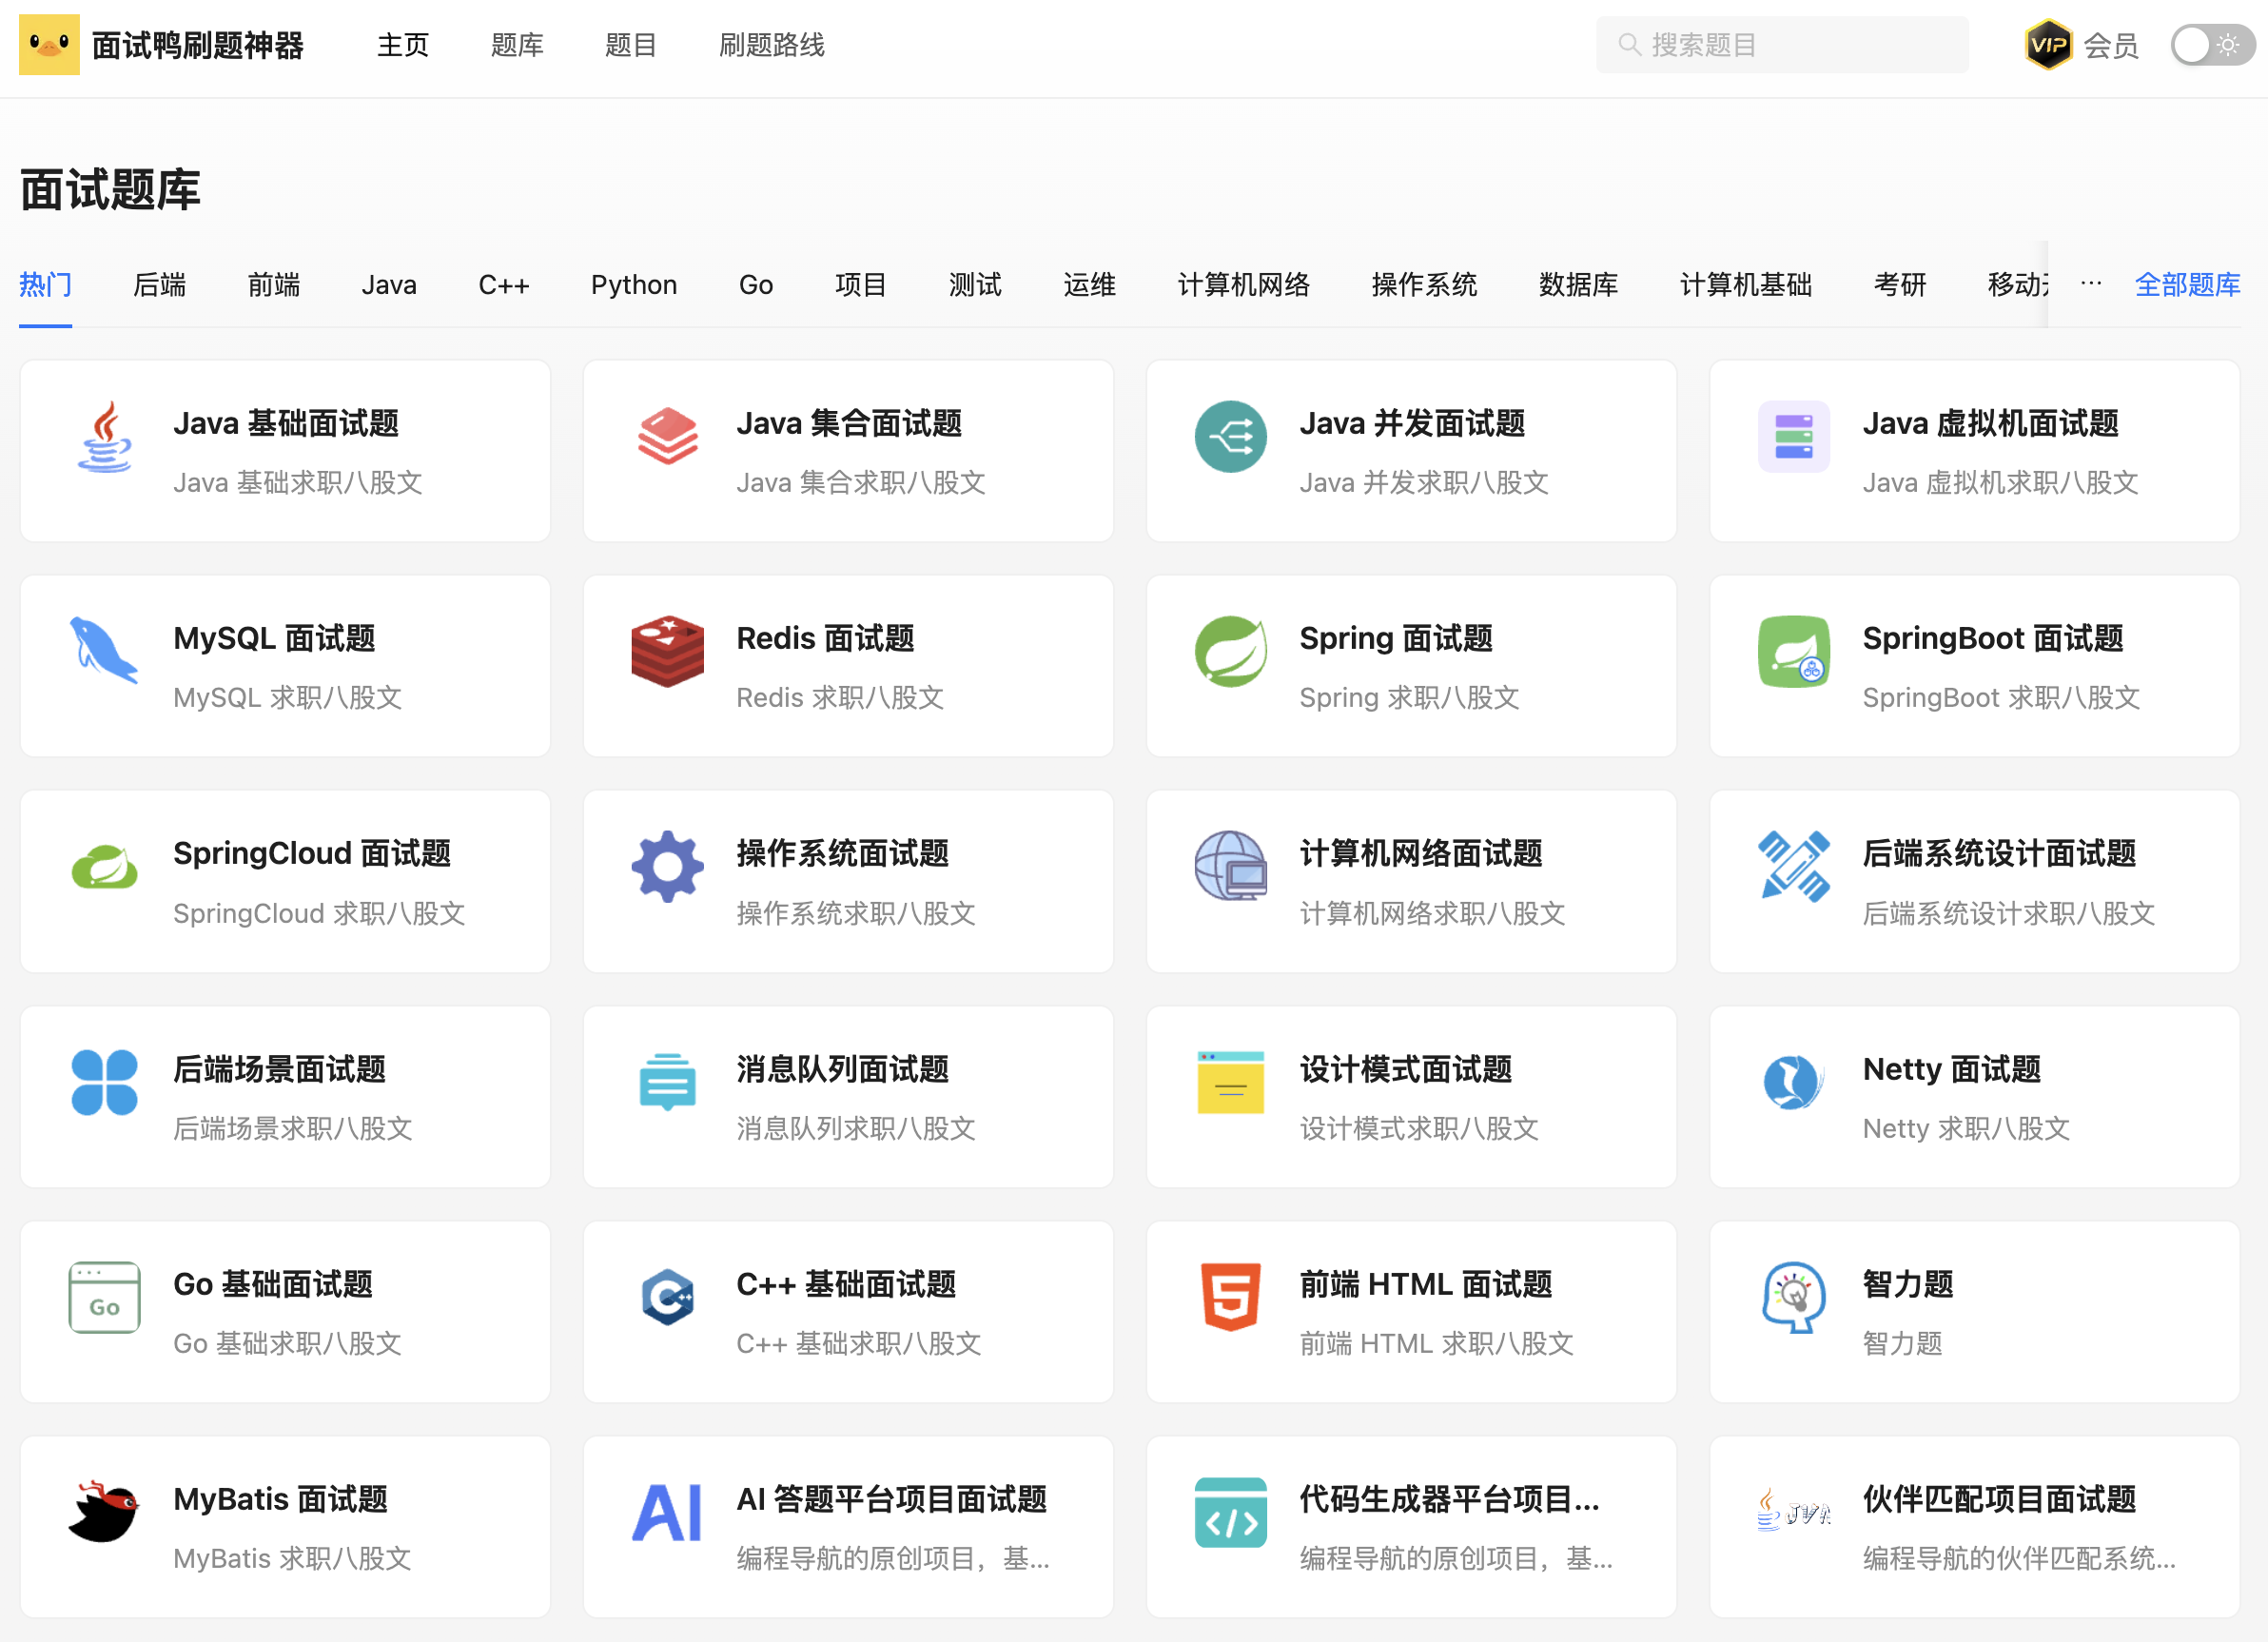This screenshot has height=1642, width=2268.
Task: Open the Java 基础面试题 card title
Action: pyautogui.click(x=286, y=423)
